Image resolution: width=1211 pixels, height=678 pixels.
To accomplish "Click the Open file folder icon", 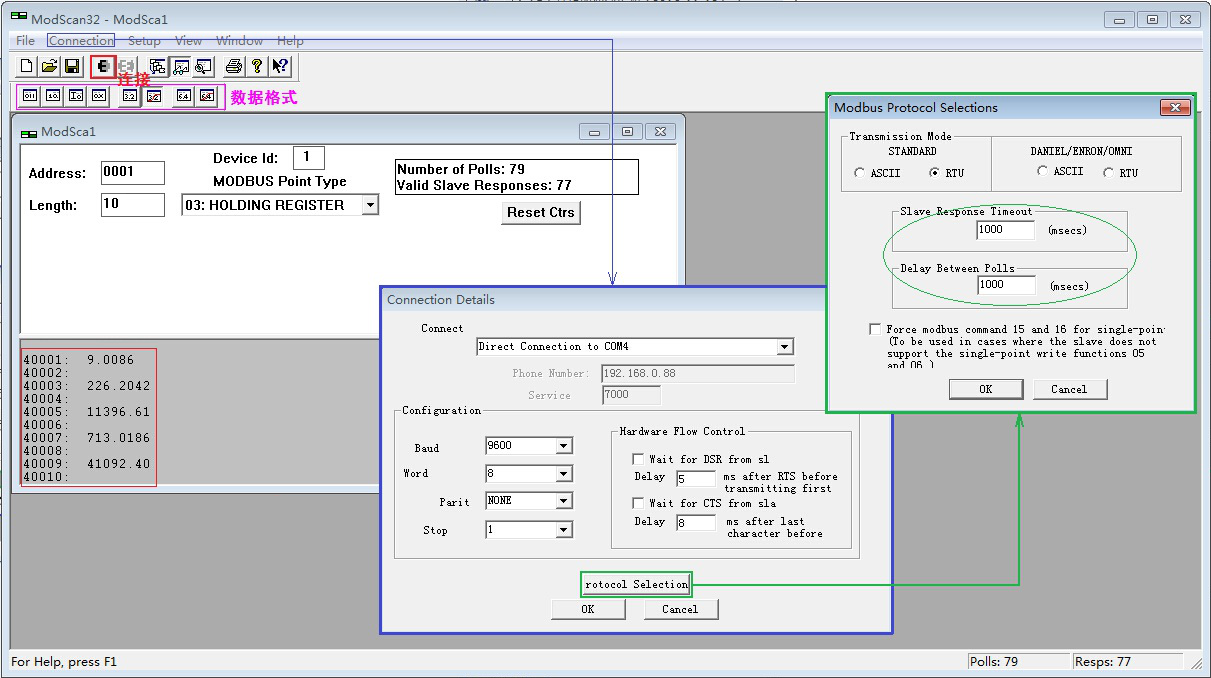I will tap(49, 67).
